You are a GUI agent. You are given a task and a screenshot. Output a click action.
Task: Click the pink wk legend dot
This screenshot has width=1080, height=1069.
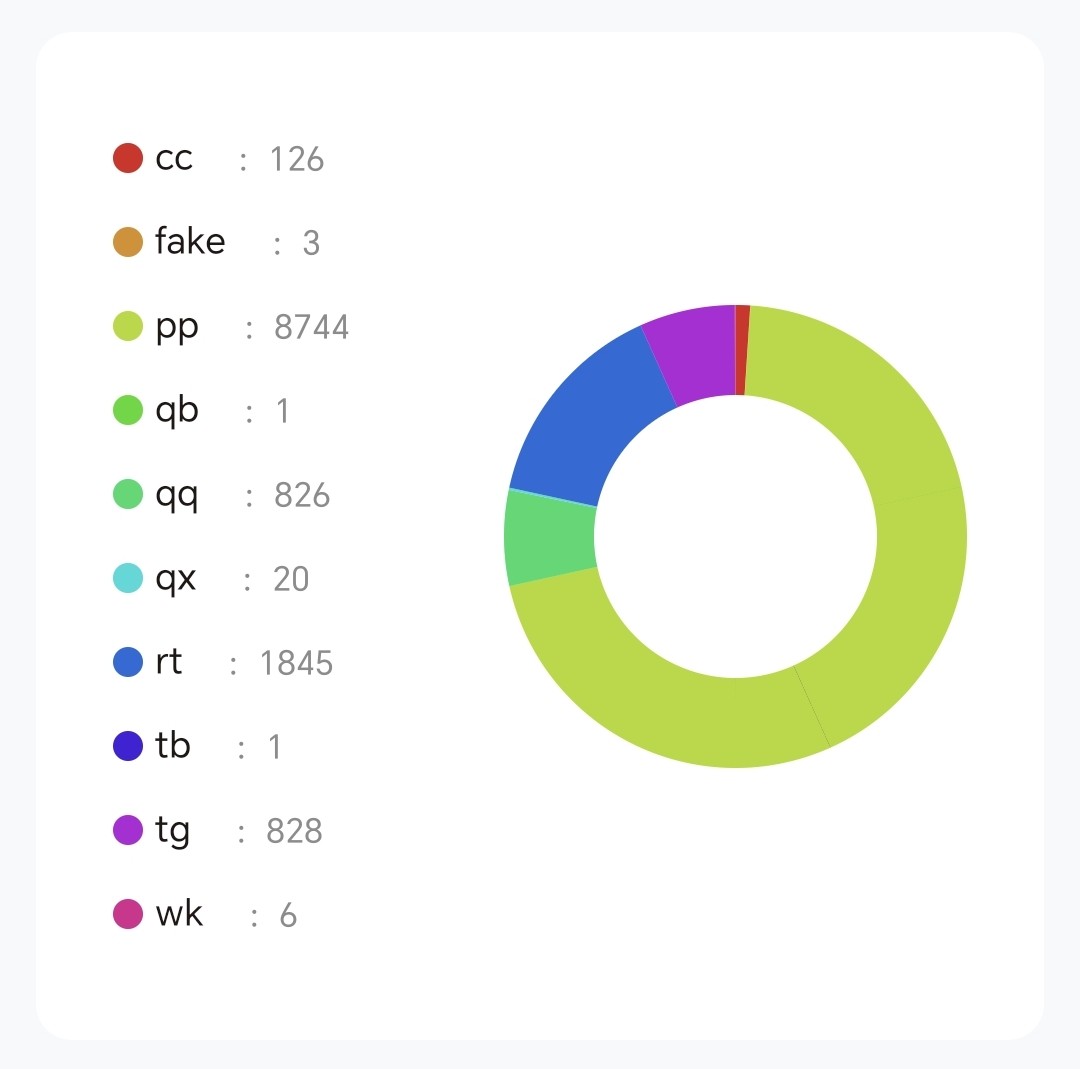pos(128,914)
